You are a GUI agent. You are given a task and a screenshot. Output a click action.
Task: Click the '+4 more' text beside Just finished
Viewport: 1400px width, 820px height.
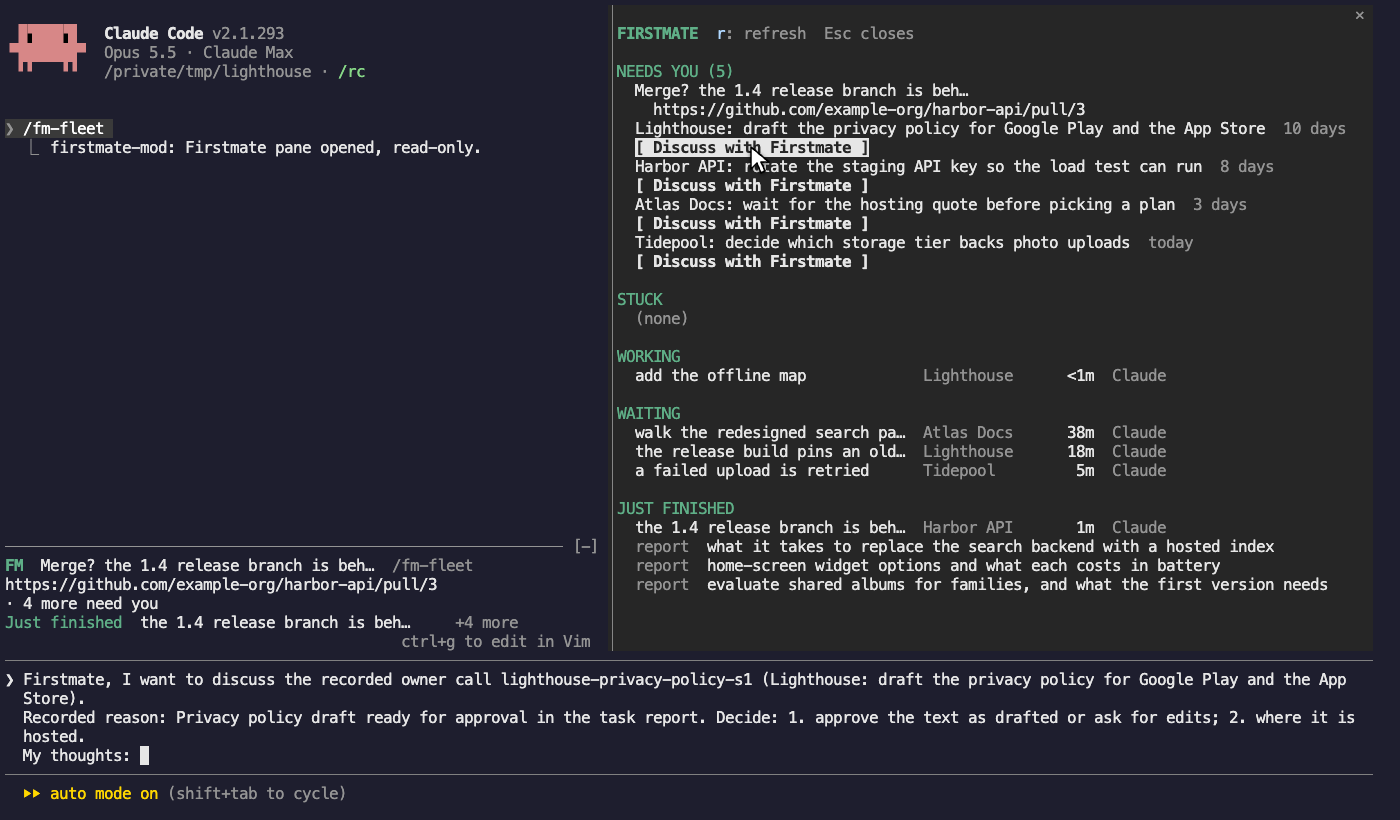(x=486, y=622)
